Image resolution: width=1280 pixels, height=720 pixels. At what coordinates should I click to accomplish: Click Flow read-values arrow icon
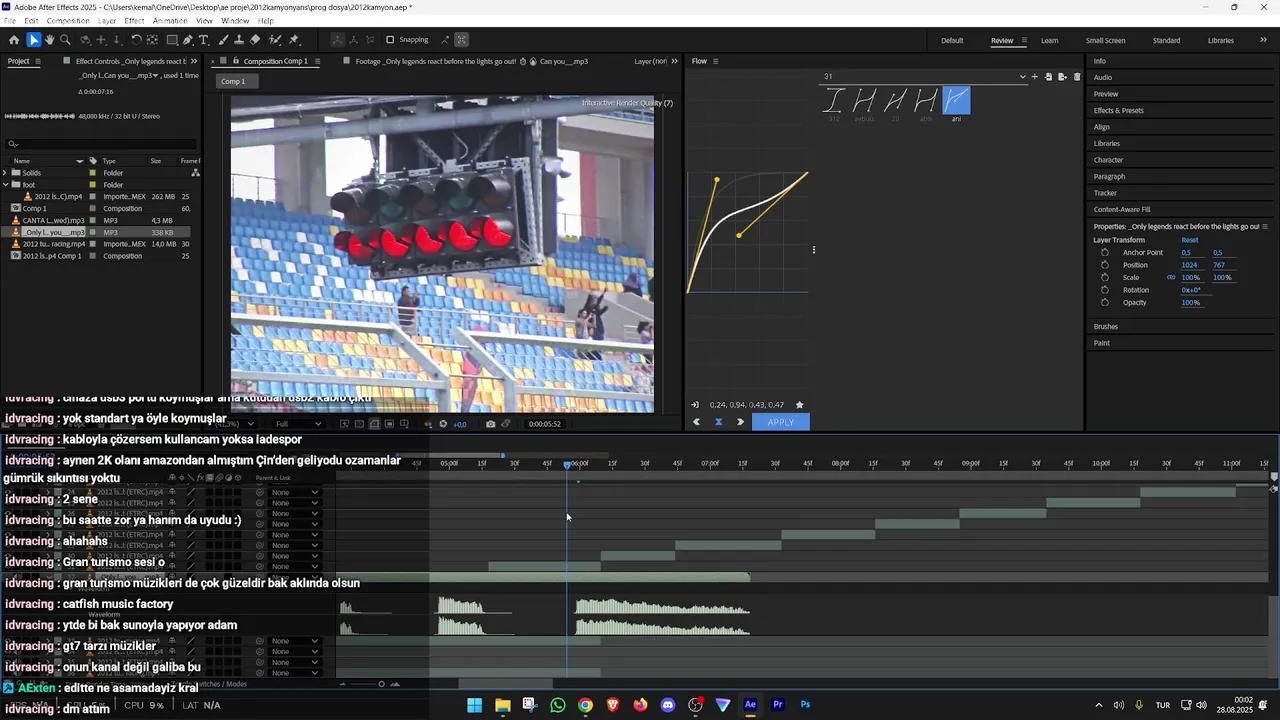tap(695, 405)
